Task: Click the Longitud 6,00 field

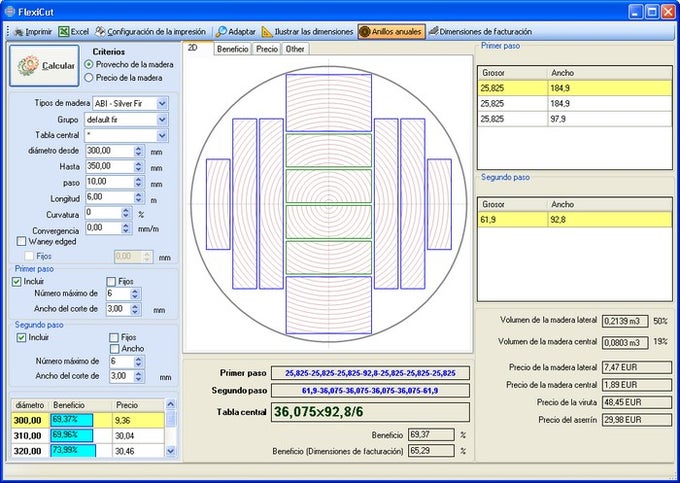Action: tap(110, 198)
